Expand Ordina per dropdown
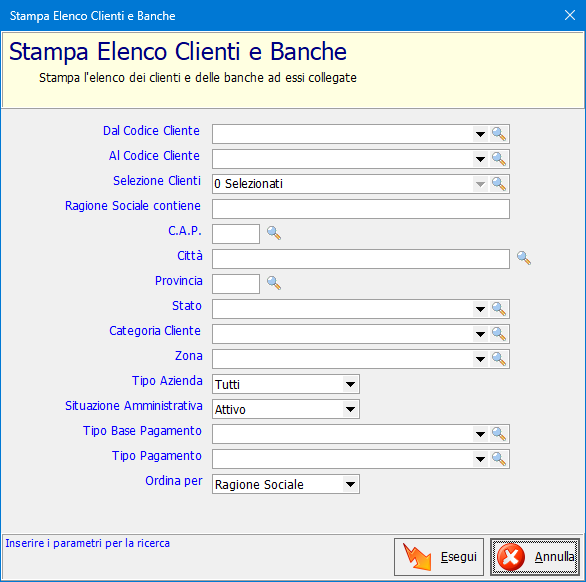Screen dimensions: 586x582 click(x=350, y=484)
